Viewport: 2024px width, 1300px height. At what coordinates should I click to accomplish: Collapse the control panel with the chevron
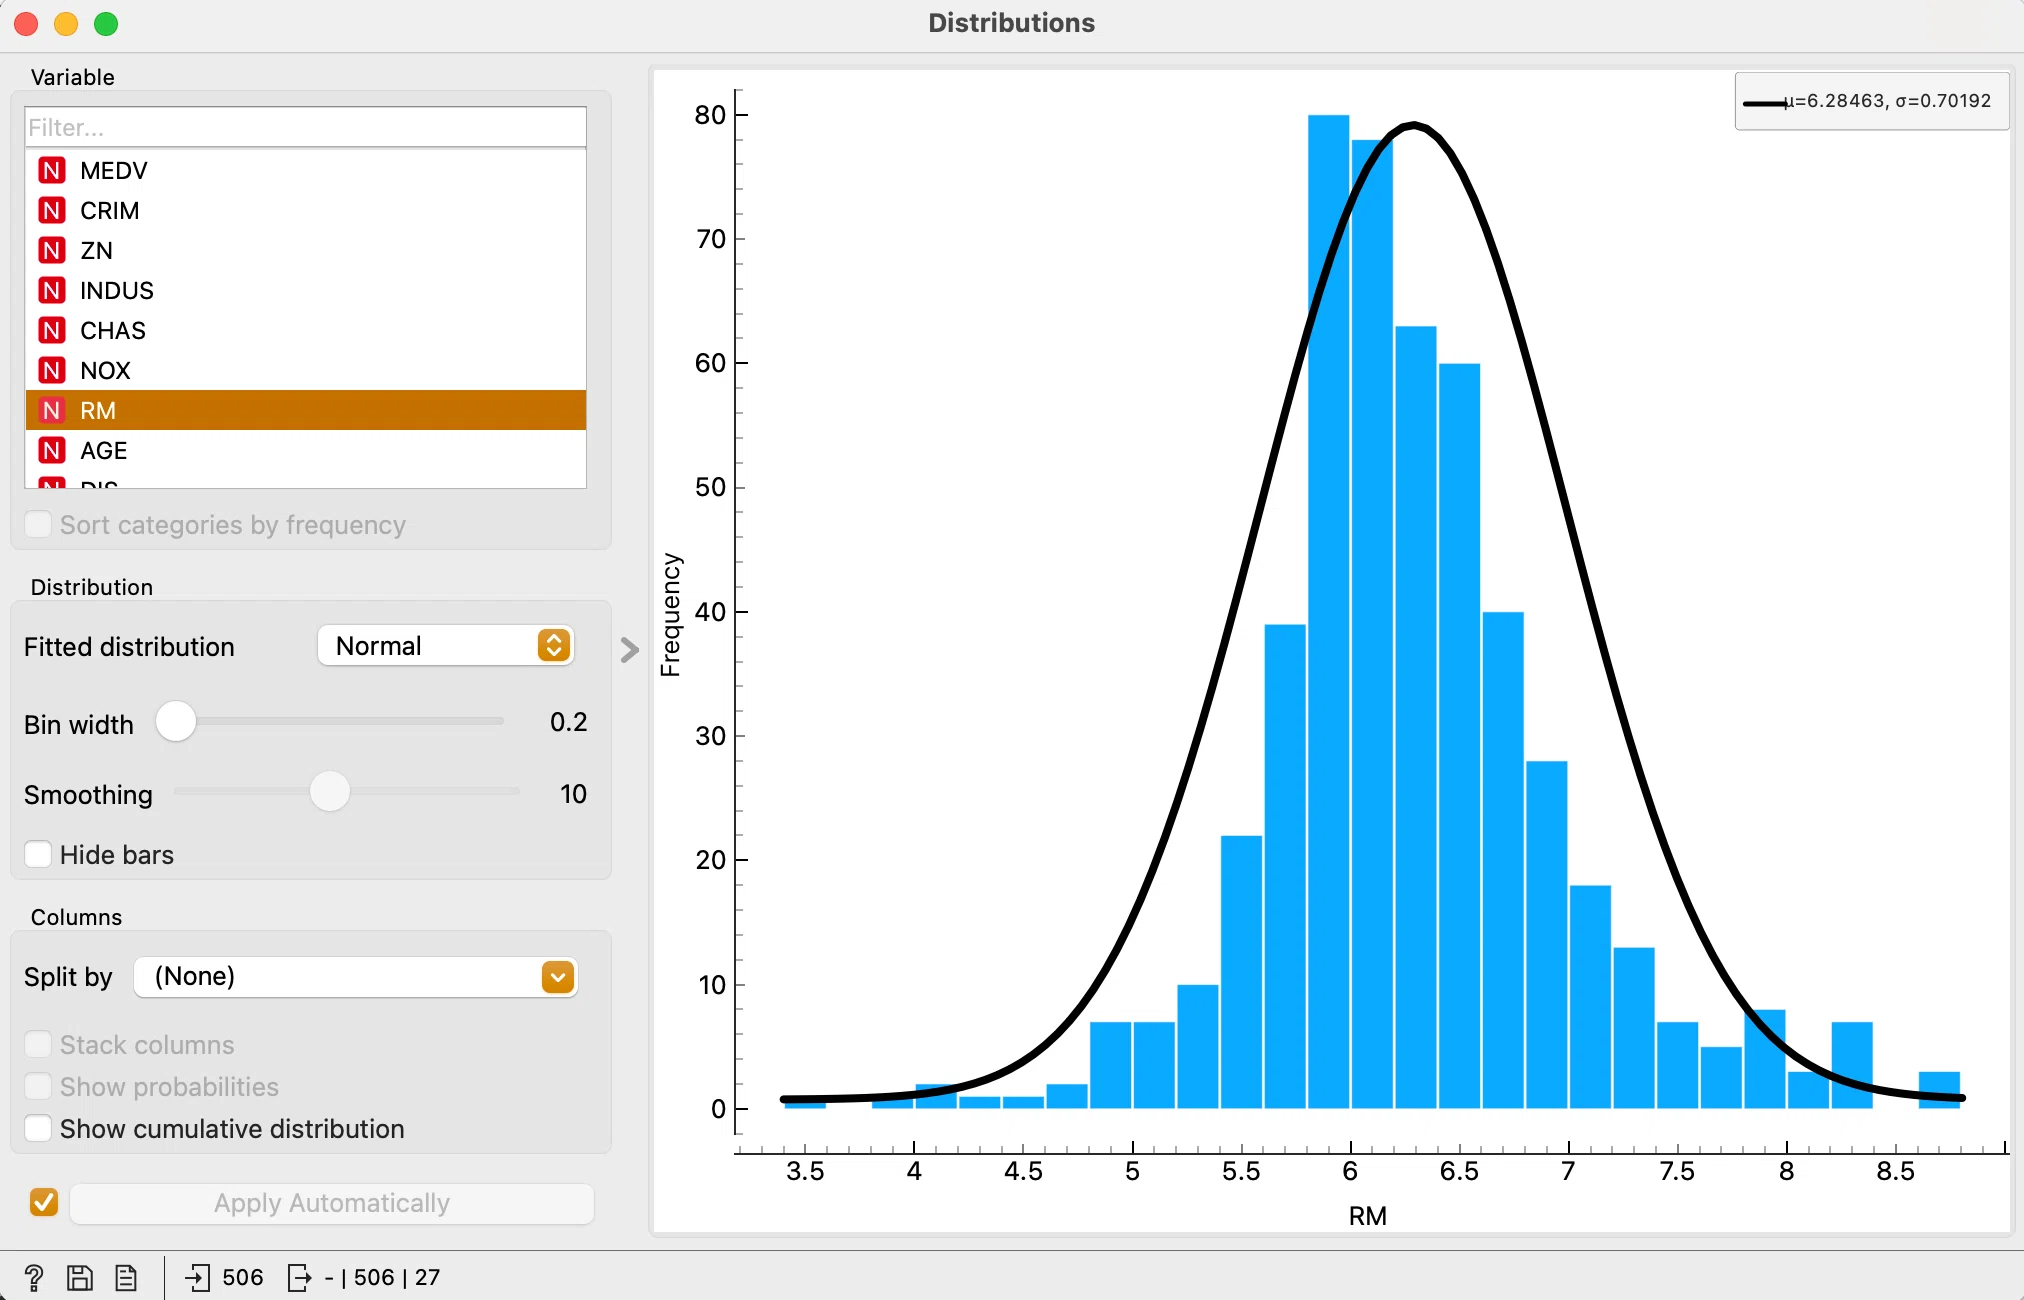629,650
